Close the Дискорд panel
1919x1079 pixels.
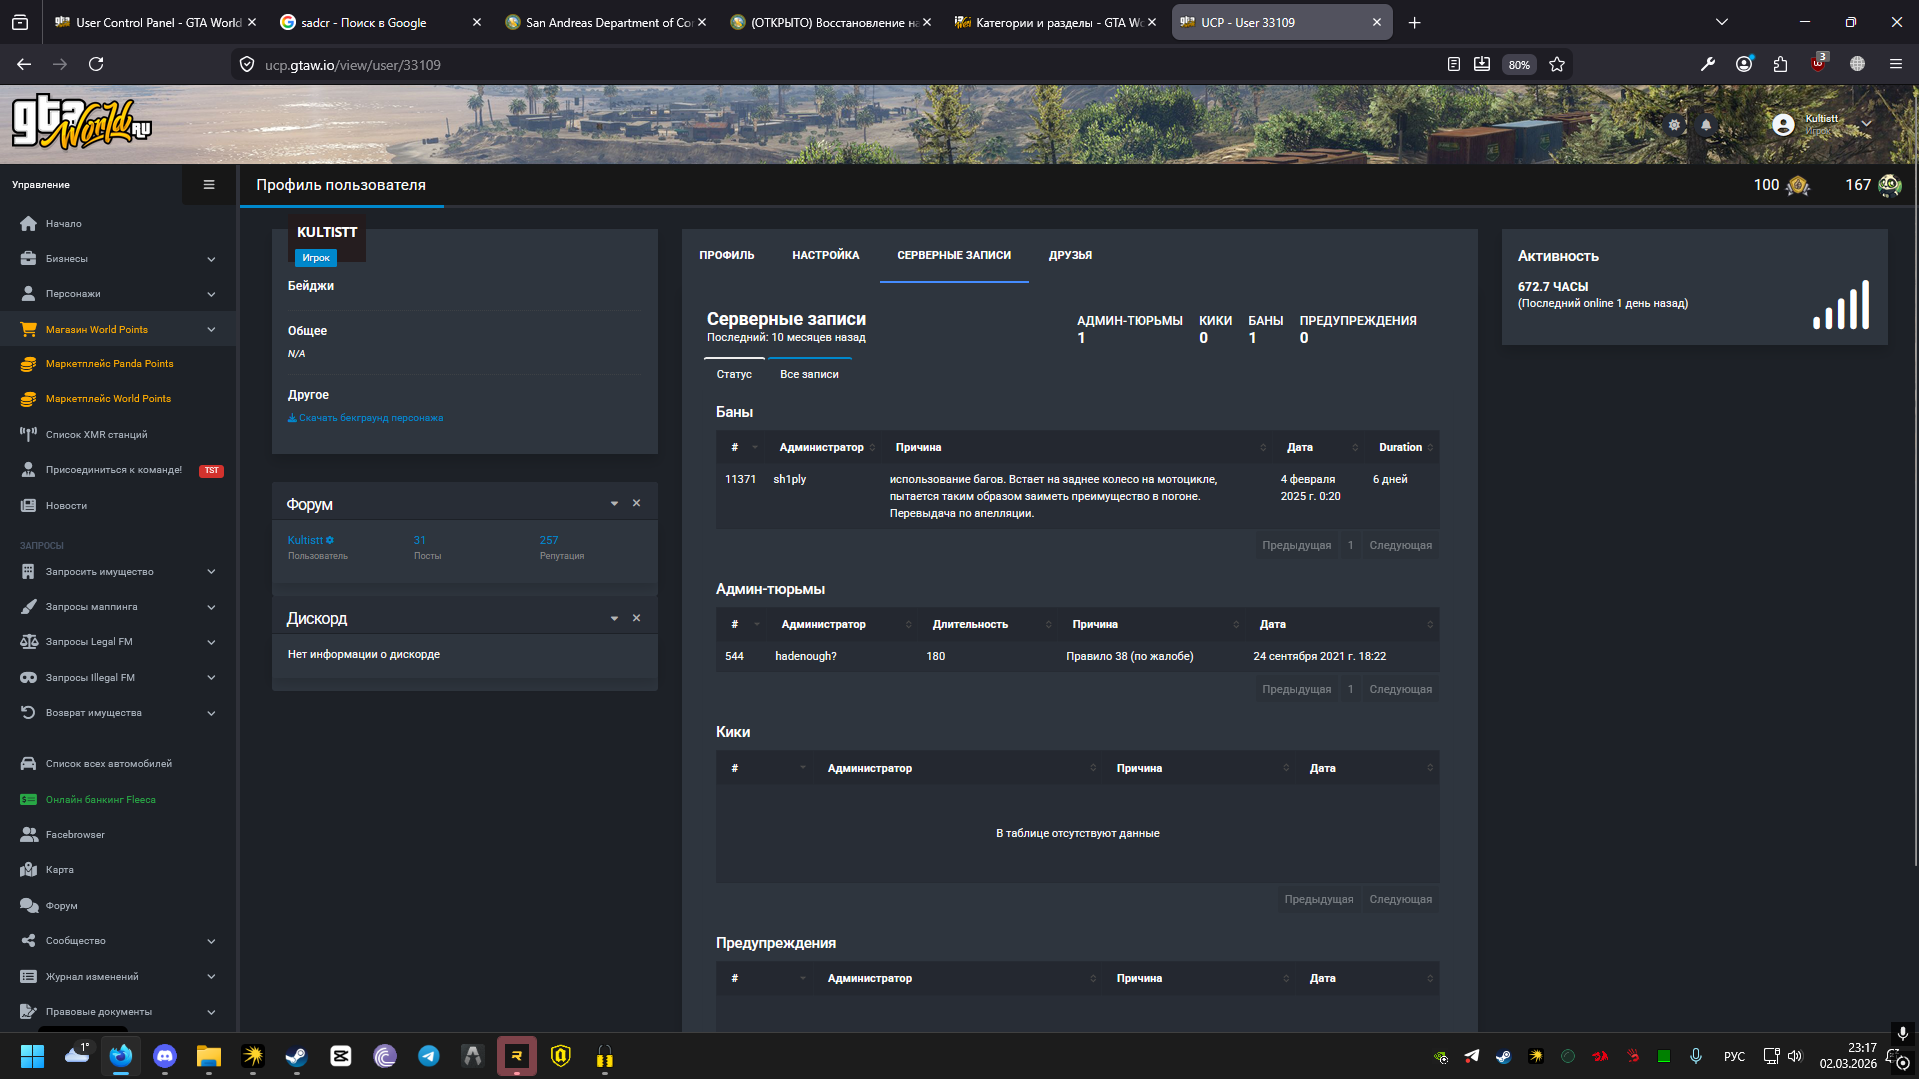(x=636, y=618)
